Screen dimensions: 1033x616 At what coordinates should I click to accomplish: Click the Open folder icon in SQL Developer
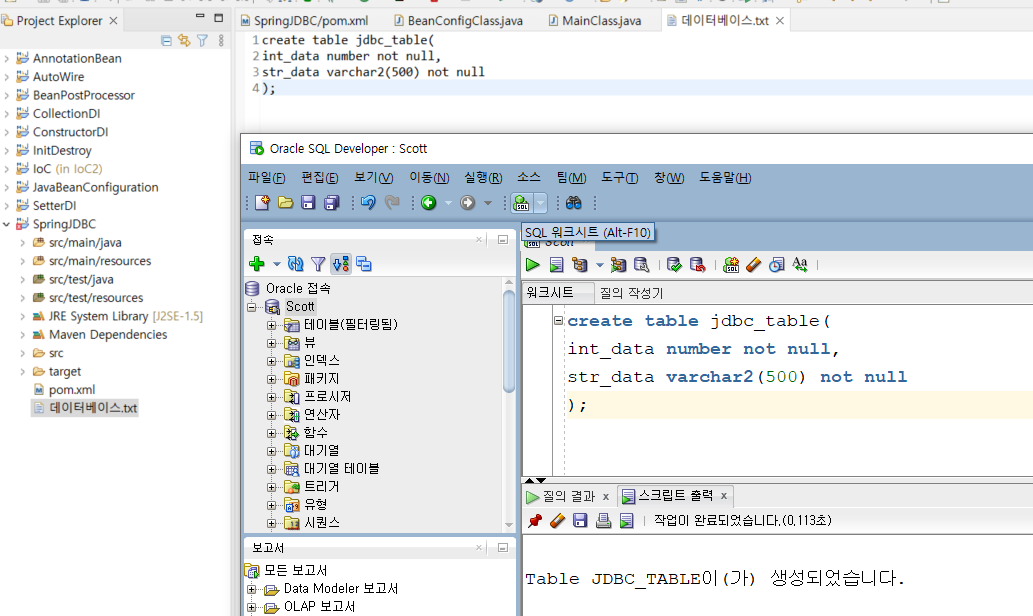pos(285,203)
